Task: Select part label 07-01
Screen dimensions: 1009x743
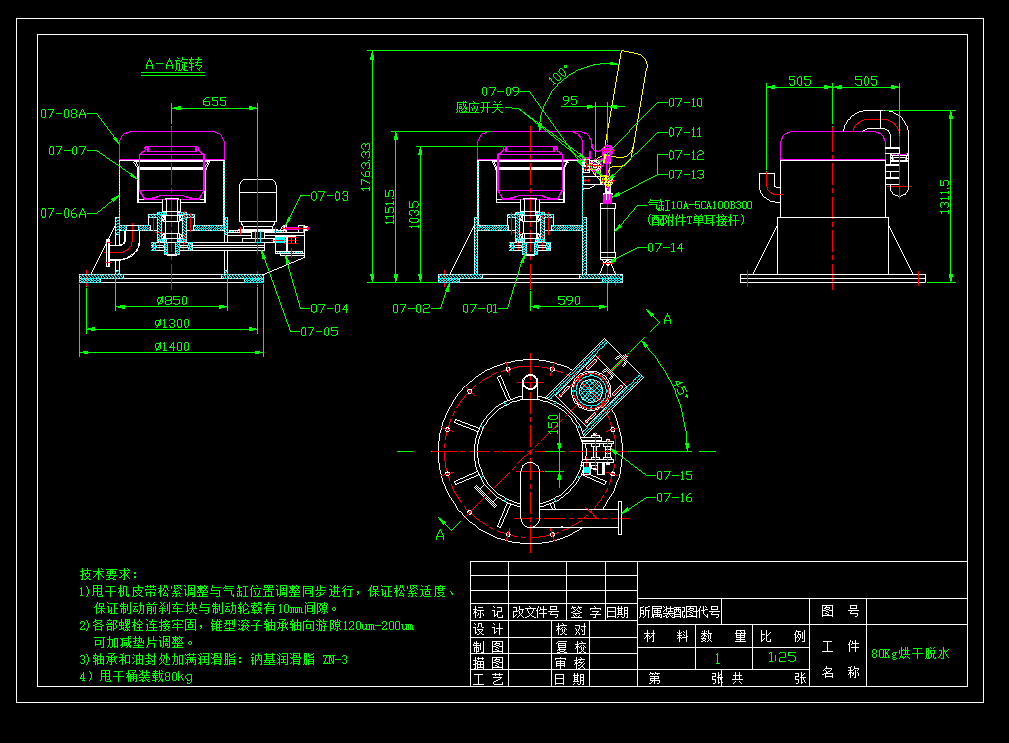Action: point(480,309)
